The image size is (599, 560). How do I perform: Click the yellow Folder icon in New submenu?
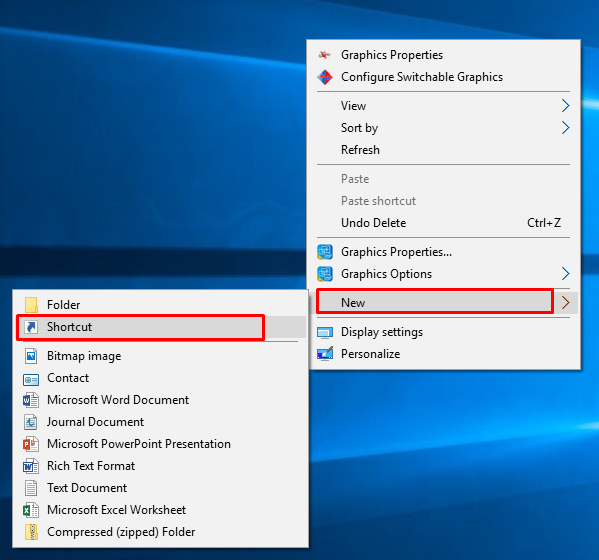click(31, 305)
